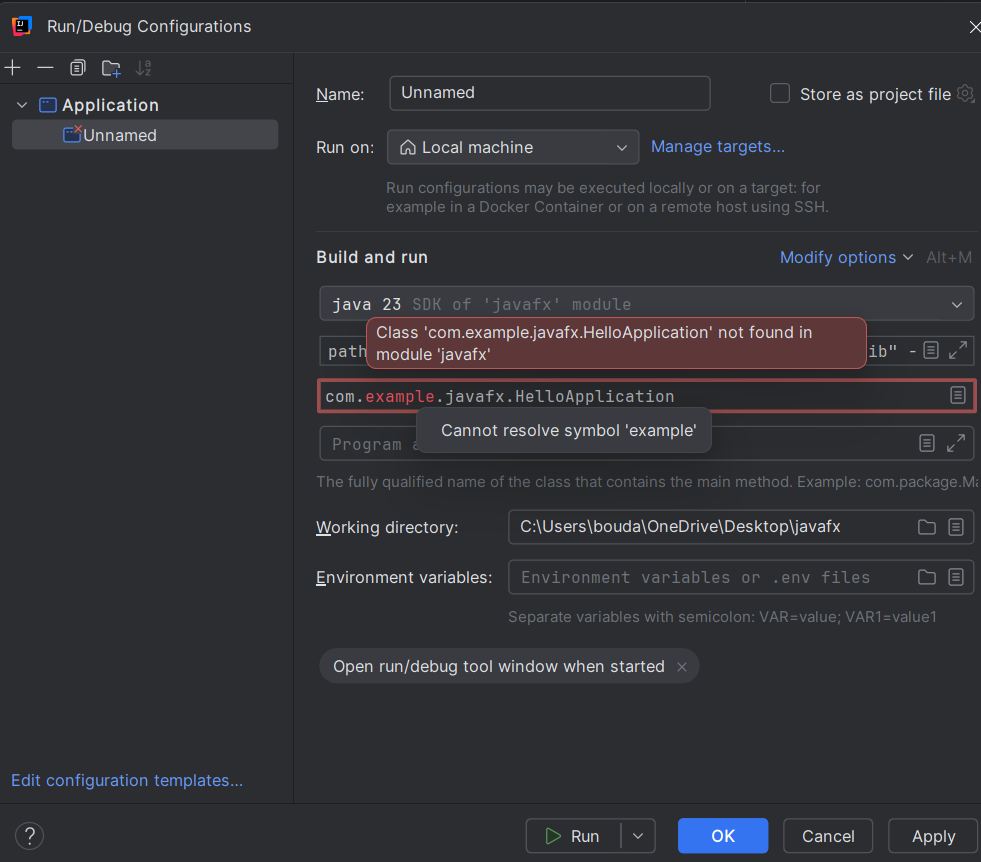Browse for the working directory folder
This screenshot has width=981, height=862.
(x=926, y=527)
